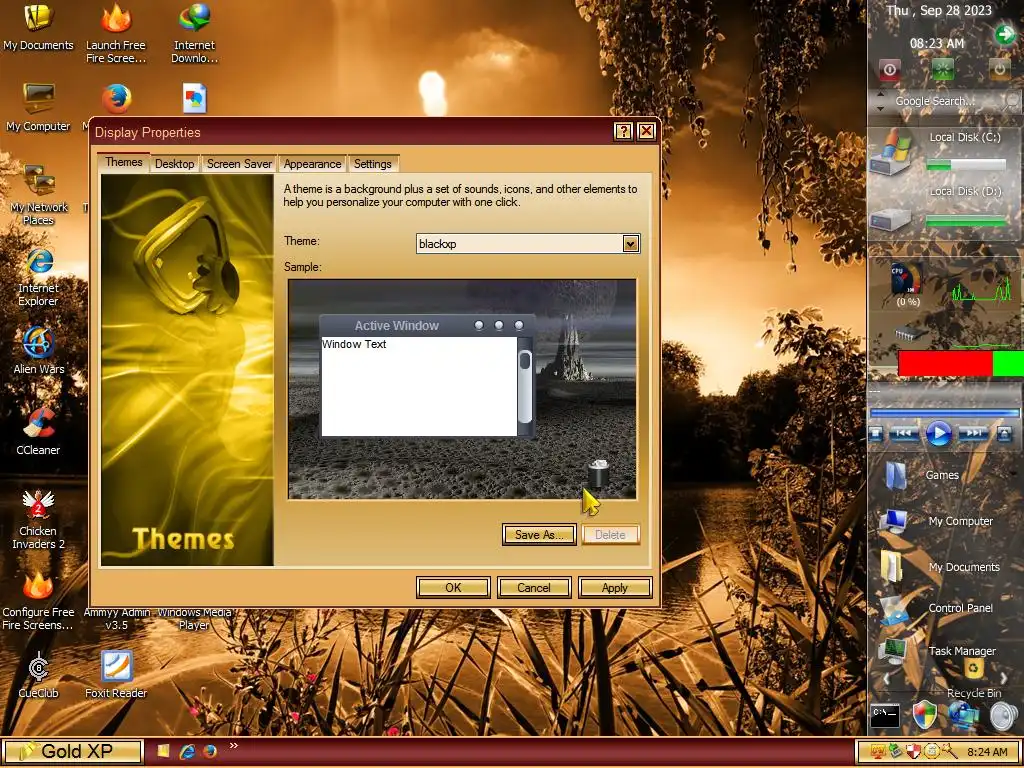Open My Computer desktop icon
The width and height of the screenshot is (1024, 768).
(38, 108)
